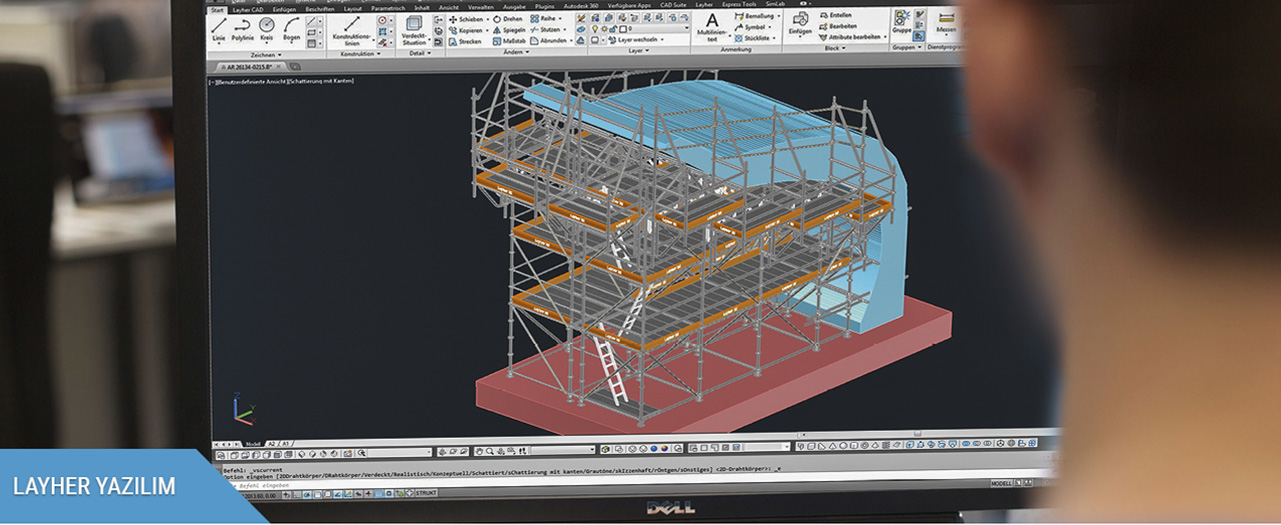Choose the Konstruktionslinien tool

[x=351, y=30]
